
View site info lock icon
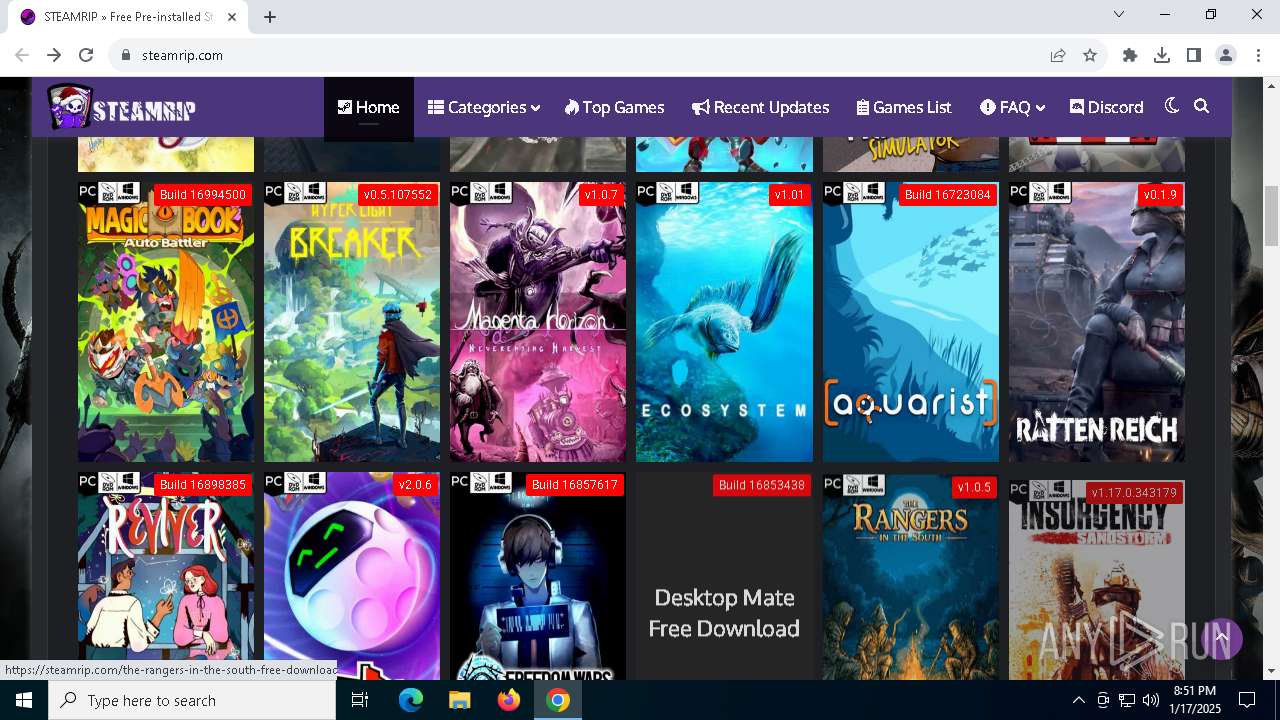126,55
